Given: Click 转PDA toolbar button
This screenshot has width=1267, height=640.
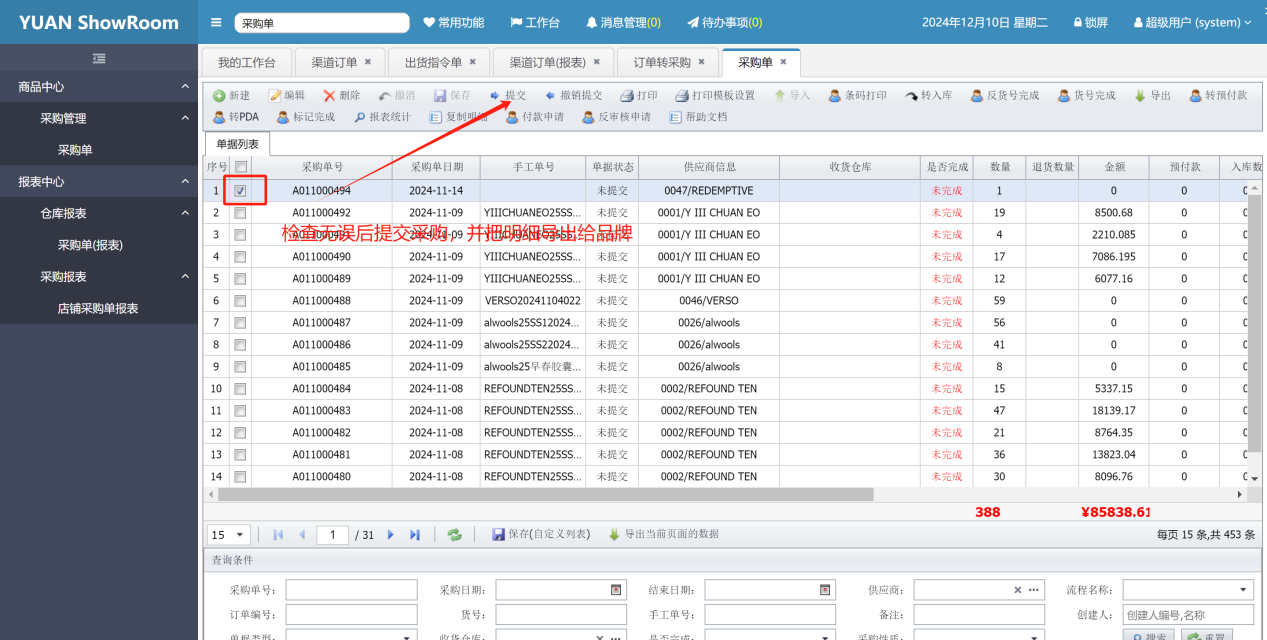Looking at the screenshot, I should [x=236, y=117].
